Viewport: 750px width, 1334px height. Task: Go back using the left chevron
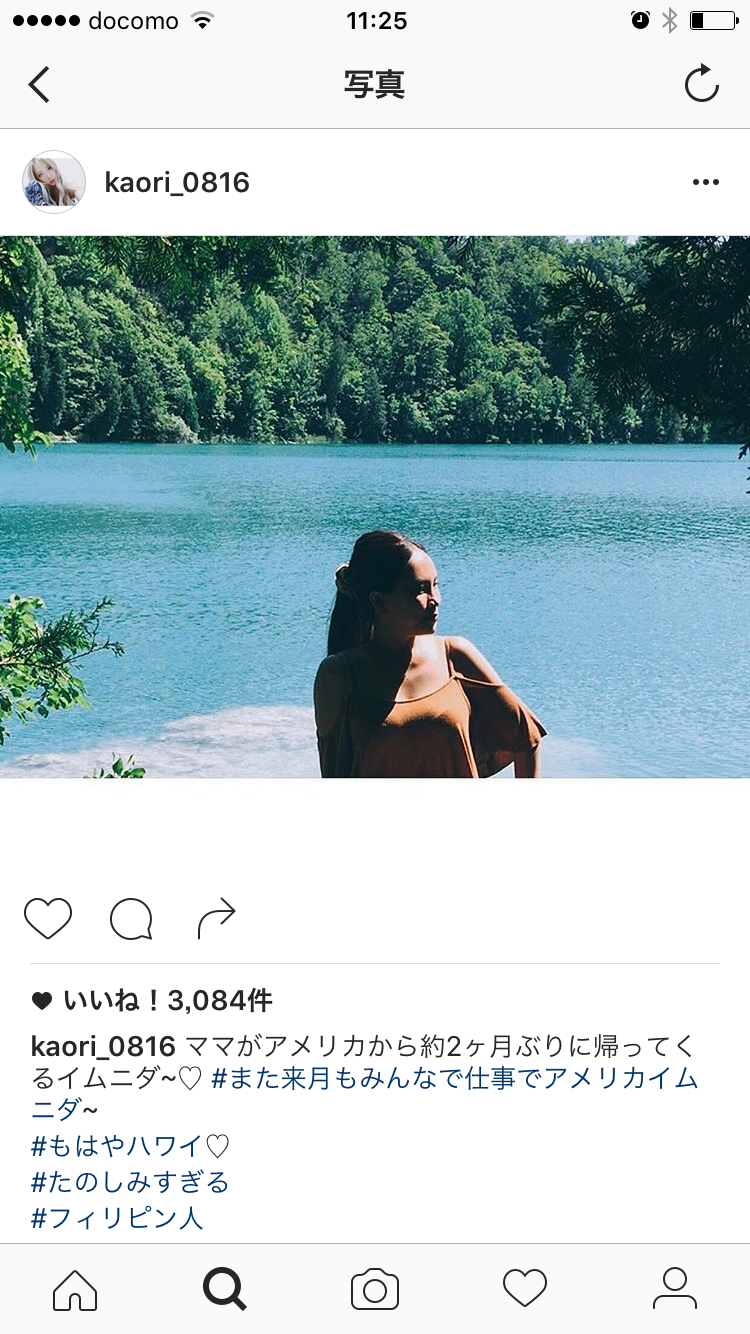click(39, 85)
